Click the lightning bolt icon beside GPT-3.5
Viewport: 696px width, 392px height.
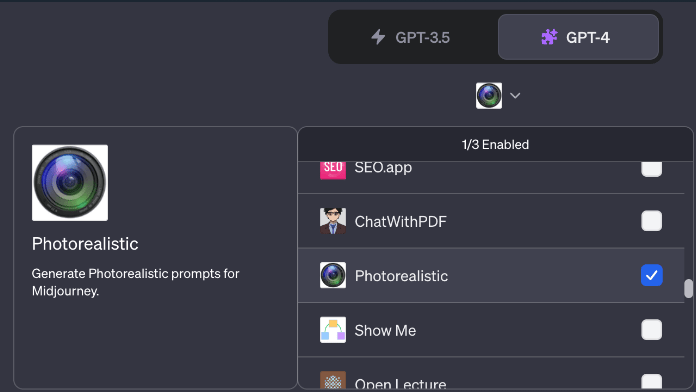point(378,37)
